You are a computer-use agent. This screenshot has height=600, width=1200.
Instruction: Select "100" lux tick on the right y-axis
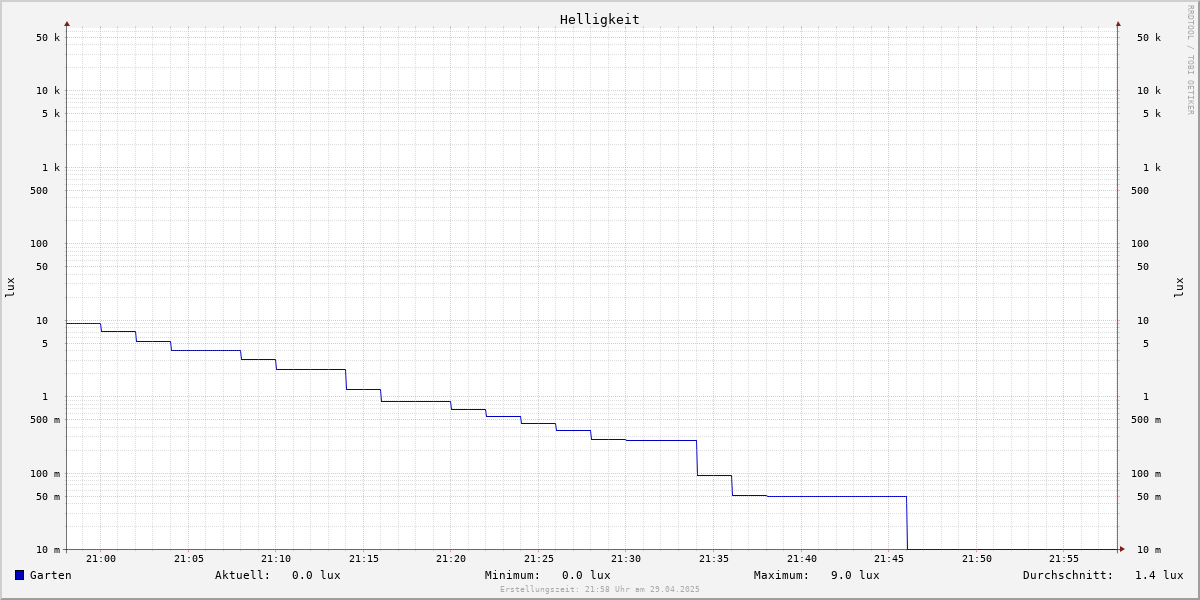click(x=1140, y=244)
